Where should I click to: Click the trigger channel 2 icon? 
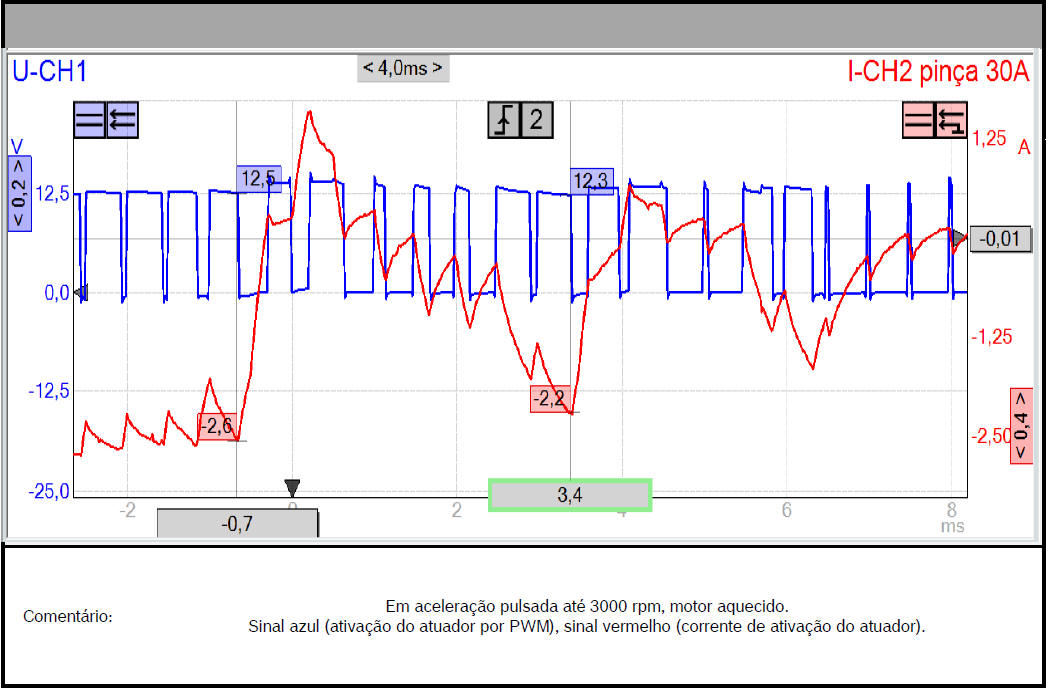(536, 120)
